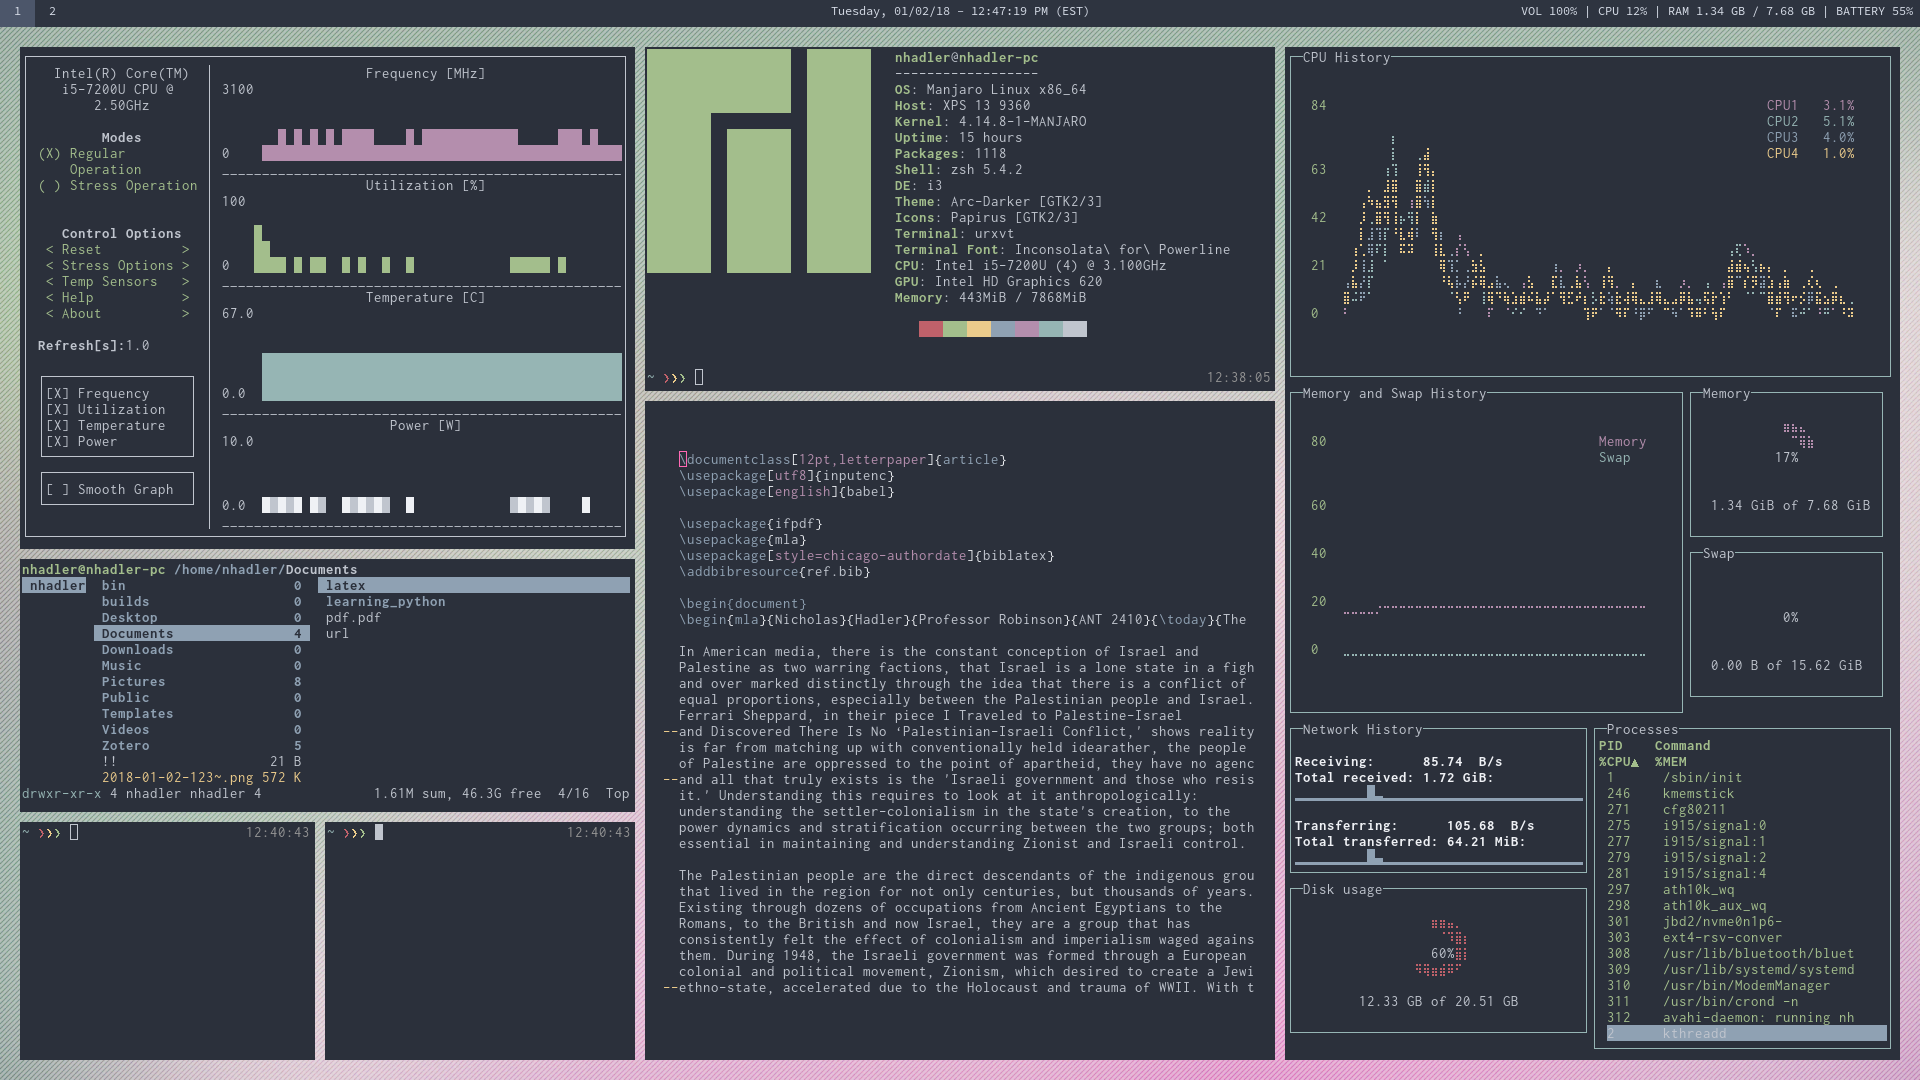1920x1080 pixels.
Task: Toggle the Temperature graph checkbox
Action: pos(58,426)
